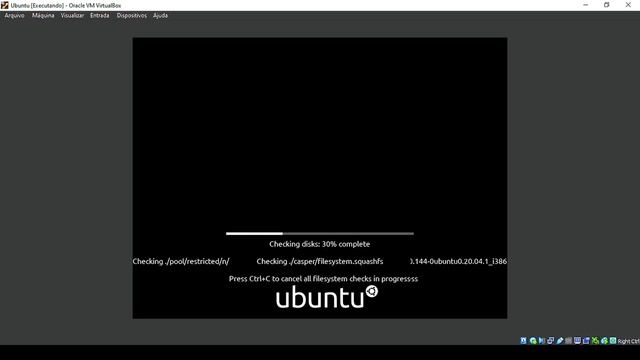The image size is (640, 360).
Task: Open the Entrada menu
Action: pos(100,16)
